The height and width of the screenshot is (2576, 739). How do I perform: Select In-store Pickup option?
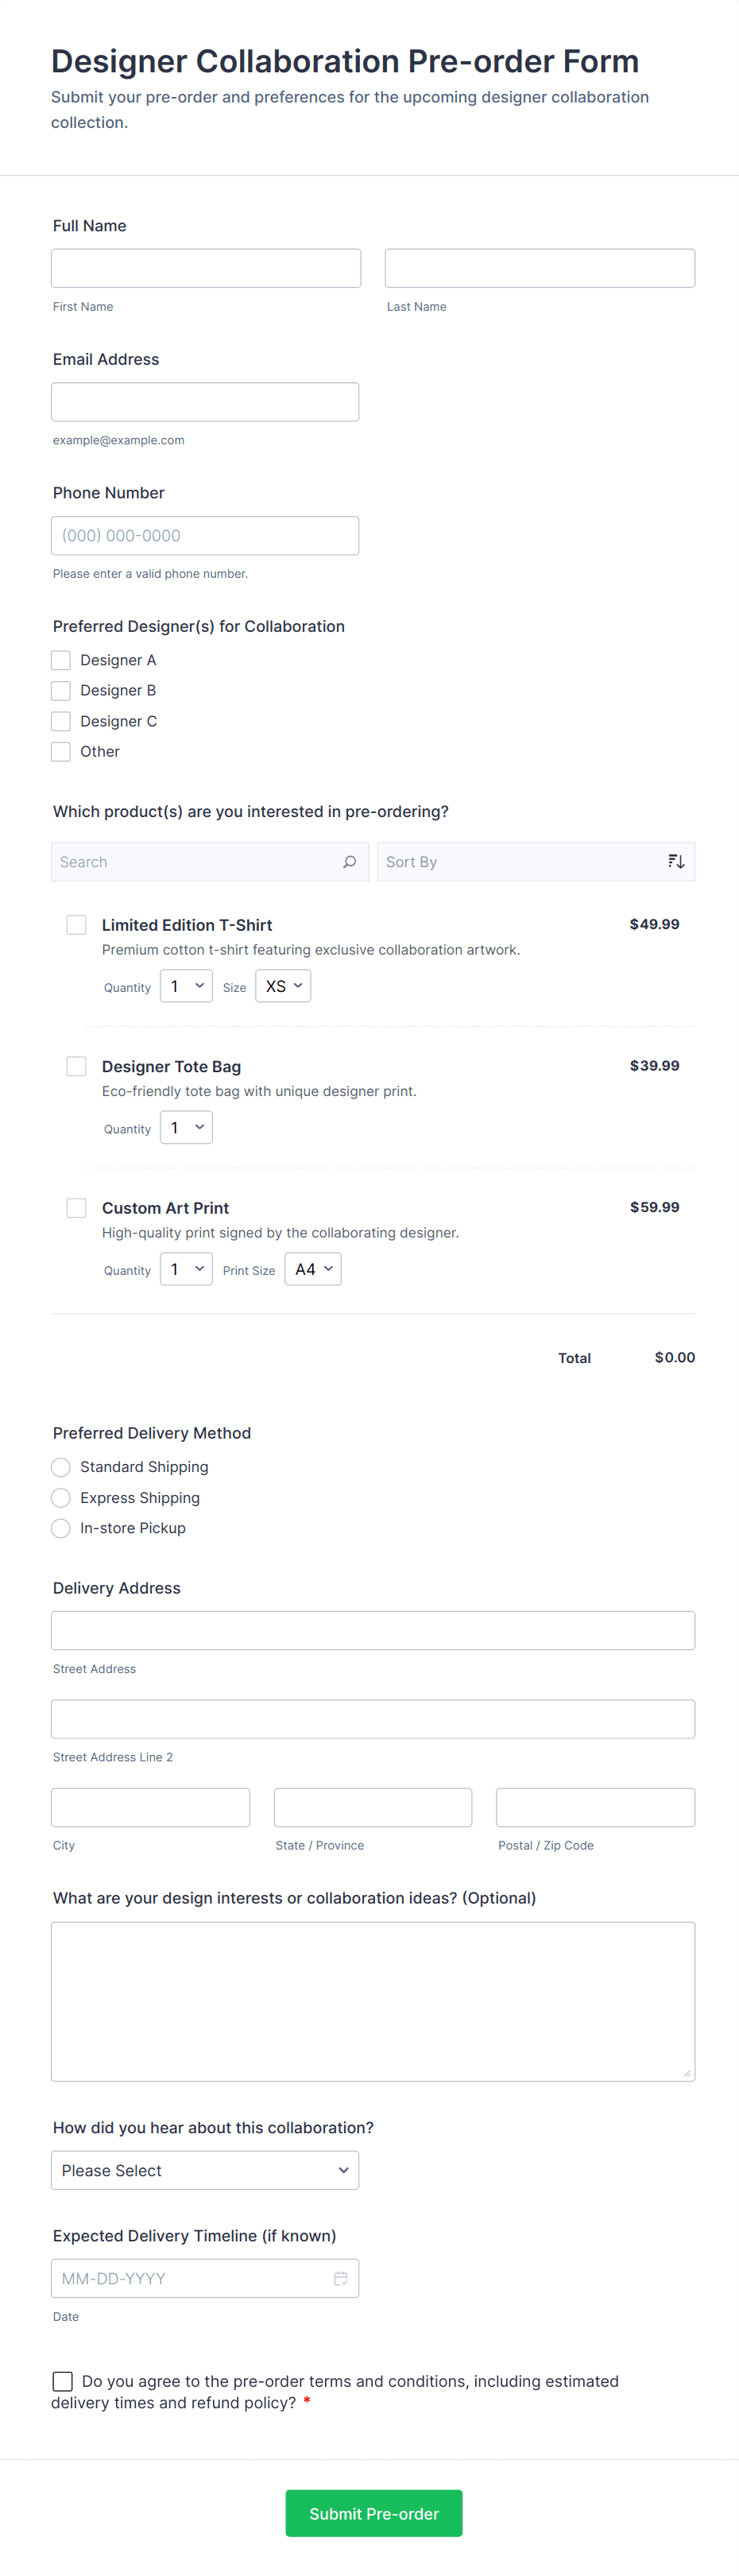tap(61, 1528)
